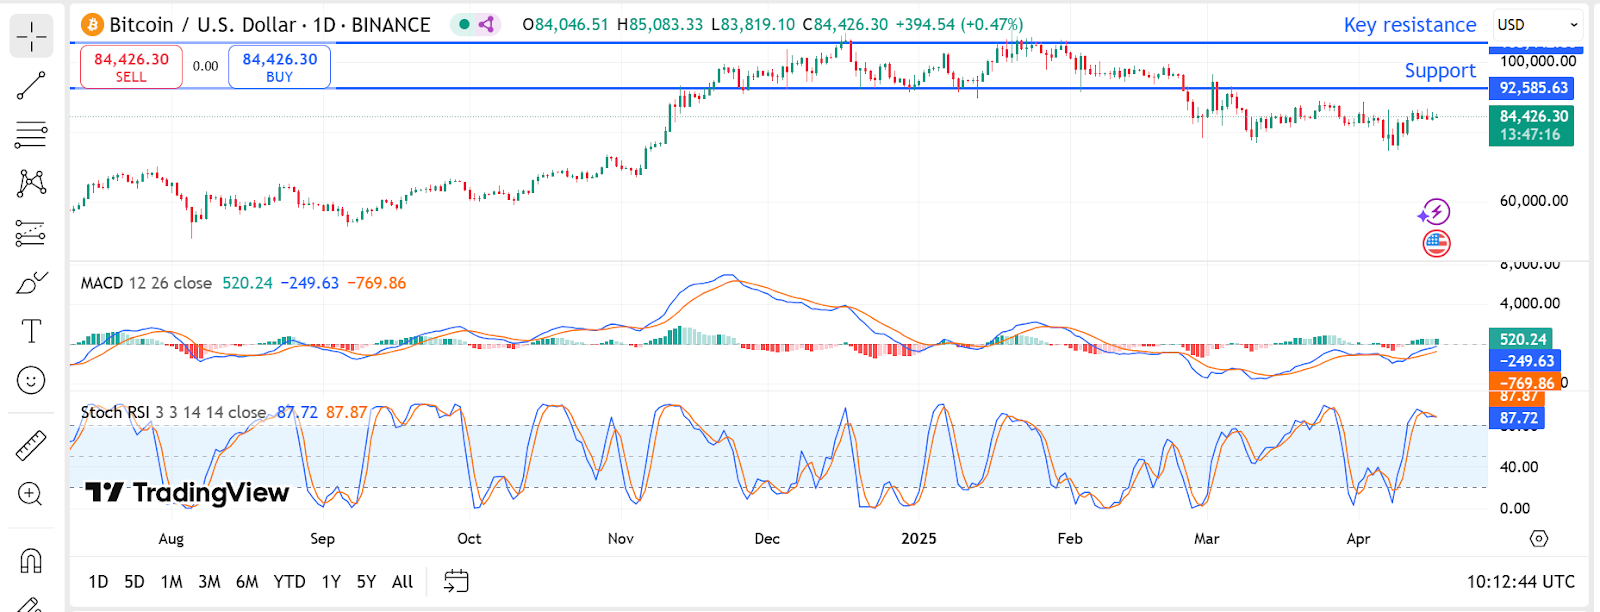Select the crosshair cursor tool
This screenshot has width=1600, height=612.
coord(31,37)
